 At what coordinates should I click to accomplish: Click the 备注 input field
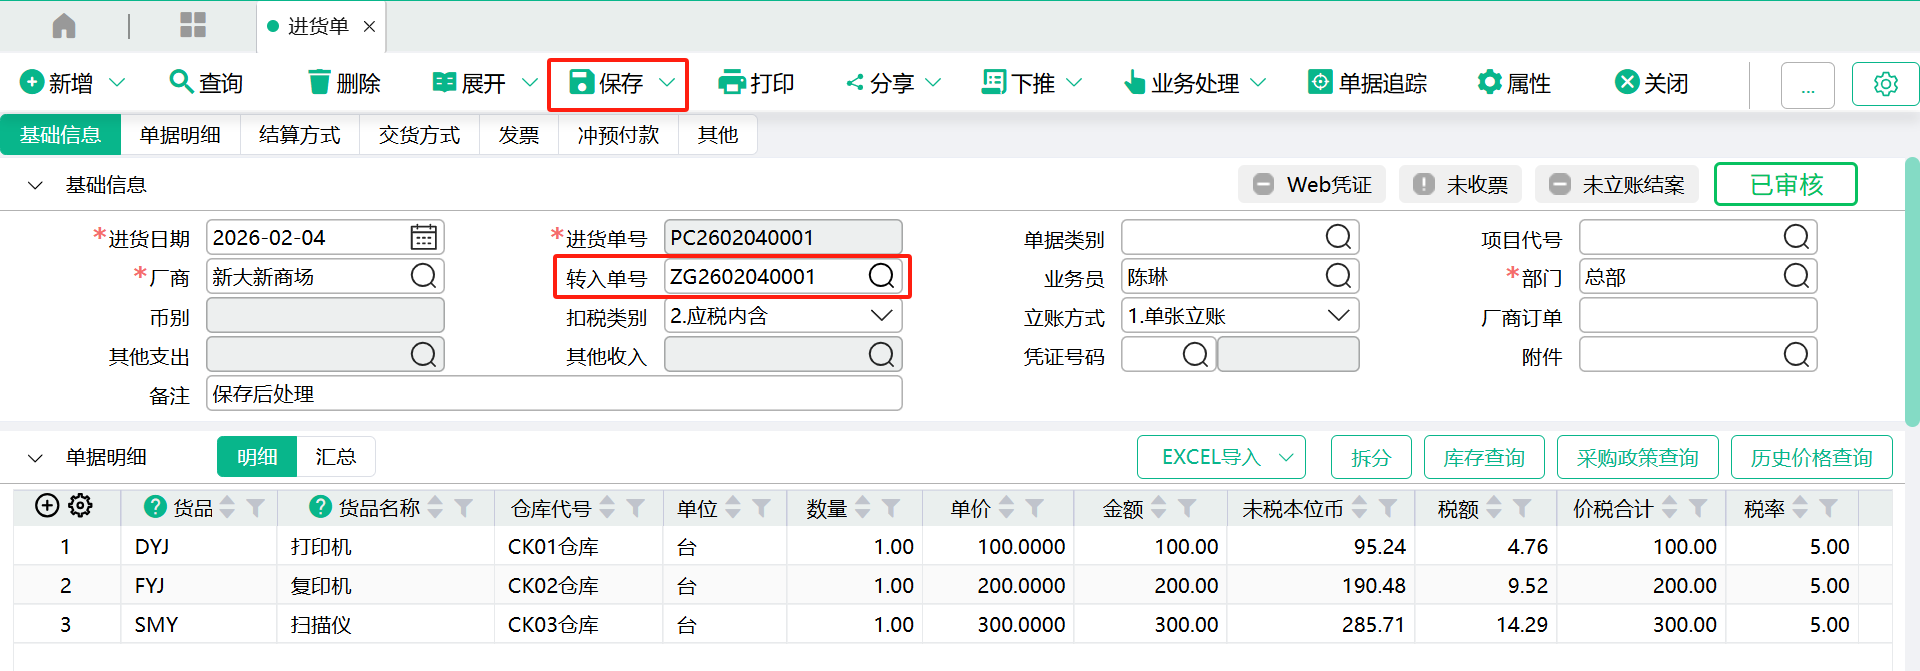554,394
